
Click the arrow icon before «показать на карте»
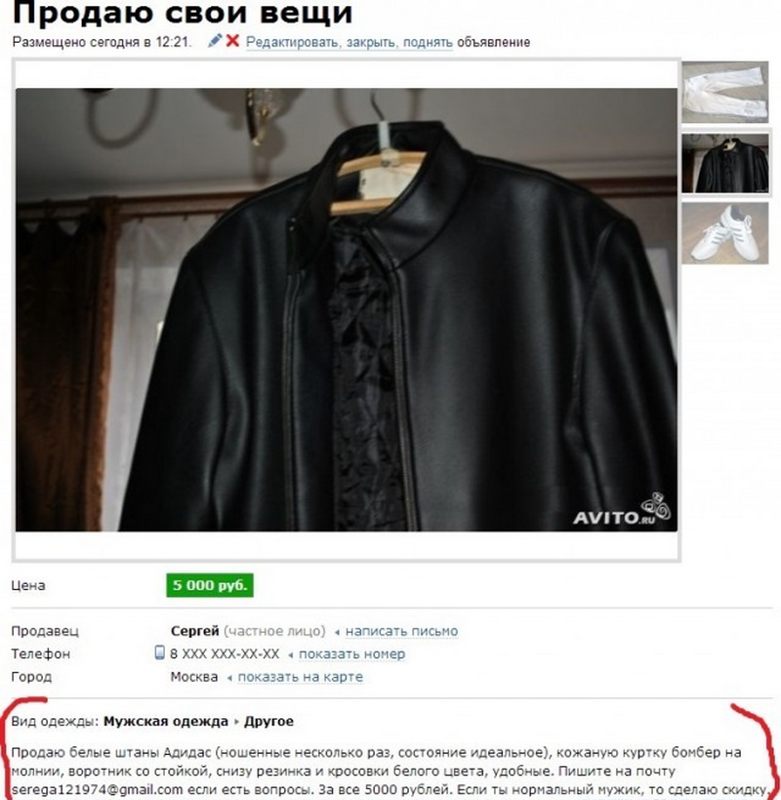click(x=230, y=678)
